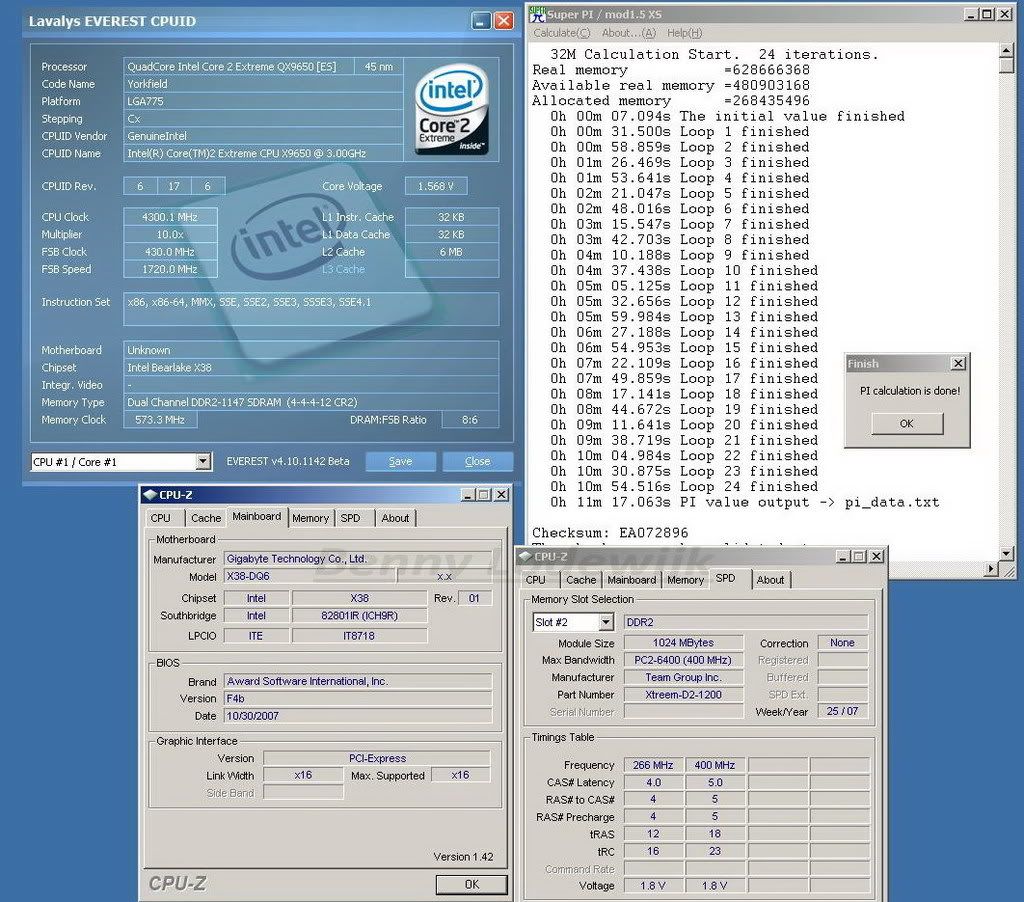Click OK in CPU-Z mainboard window
The image size is (1024, 902).
pos(472,884)
